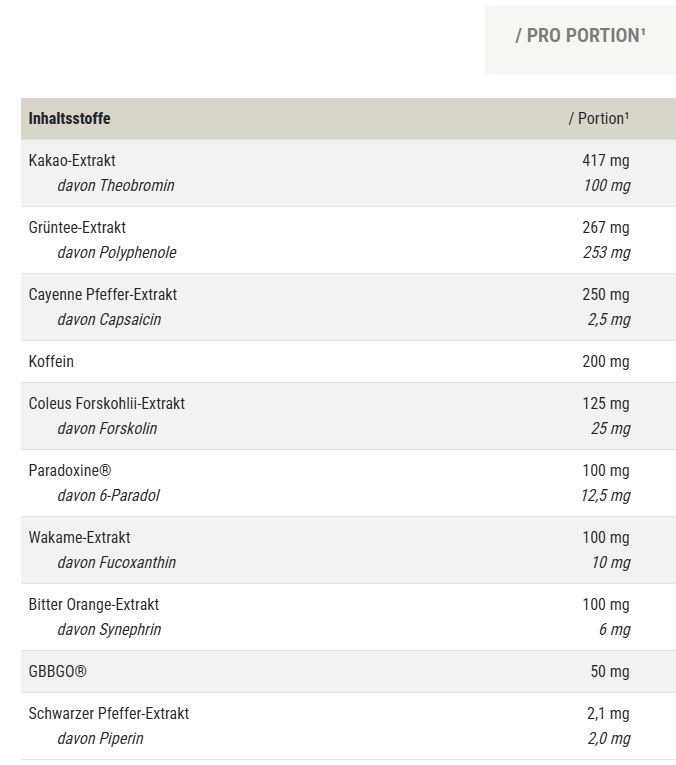This screenshot has width=676, height=765.
Task: Click the davon Polyphenole sub-entry
Action: (x=116, y=252)
